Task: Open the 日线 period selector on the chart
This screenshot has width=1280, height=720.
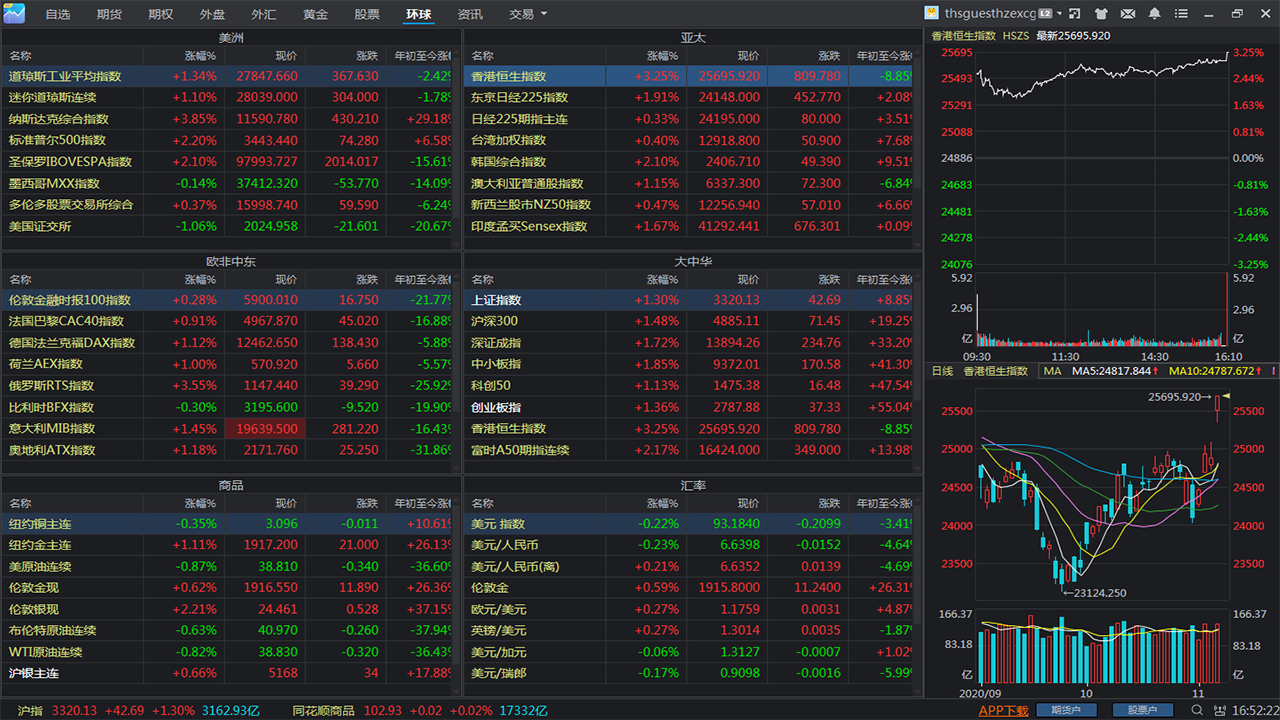Action: 941,371
